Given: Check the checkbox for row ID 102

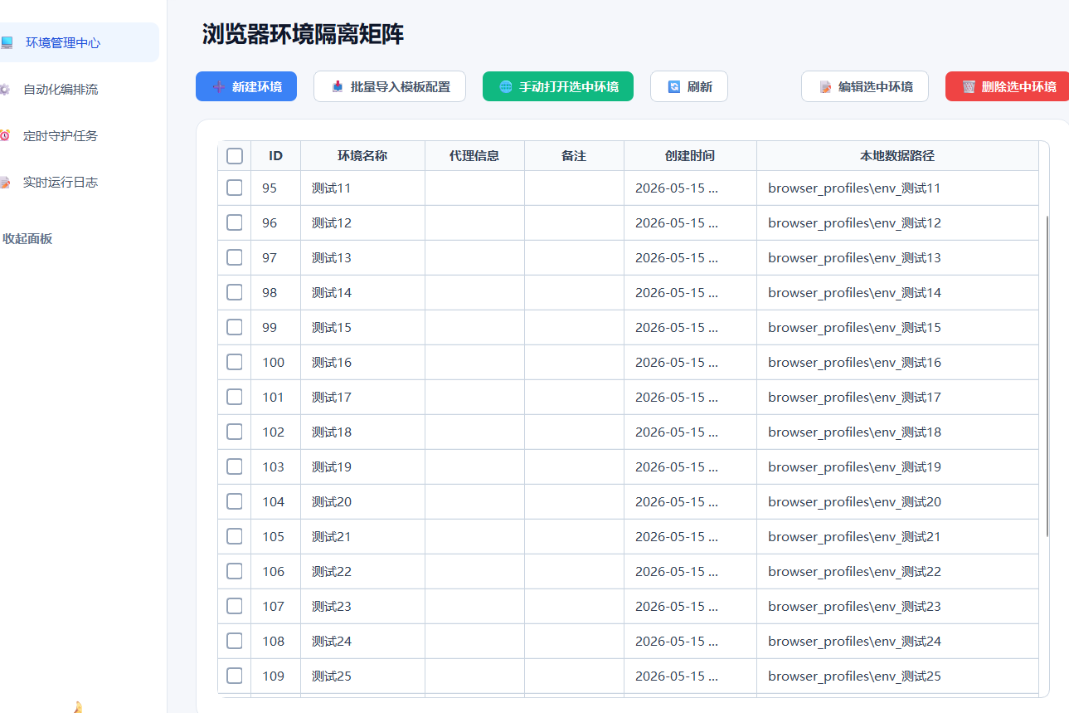Looking at the screenshot, I should click(235, 431).
